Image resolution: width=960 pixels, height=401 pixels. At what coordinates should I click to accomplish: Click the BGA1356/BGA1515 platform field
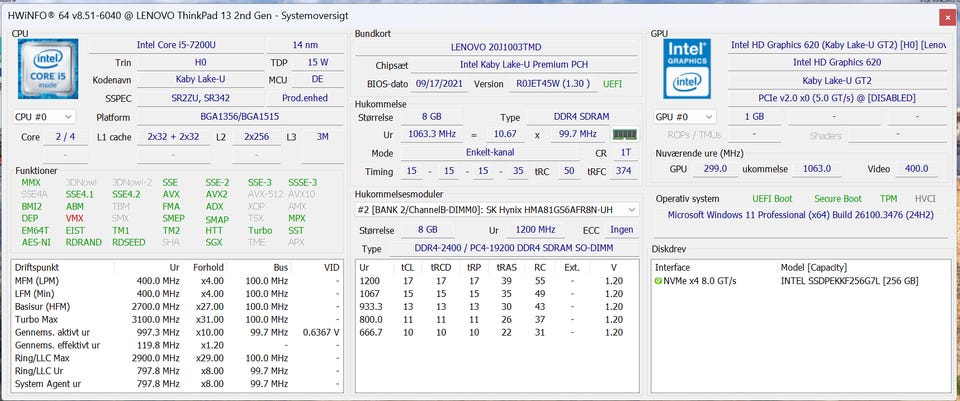click(240, 117)
